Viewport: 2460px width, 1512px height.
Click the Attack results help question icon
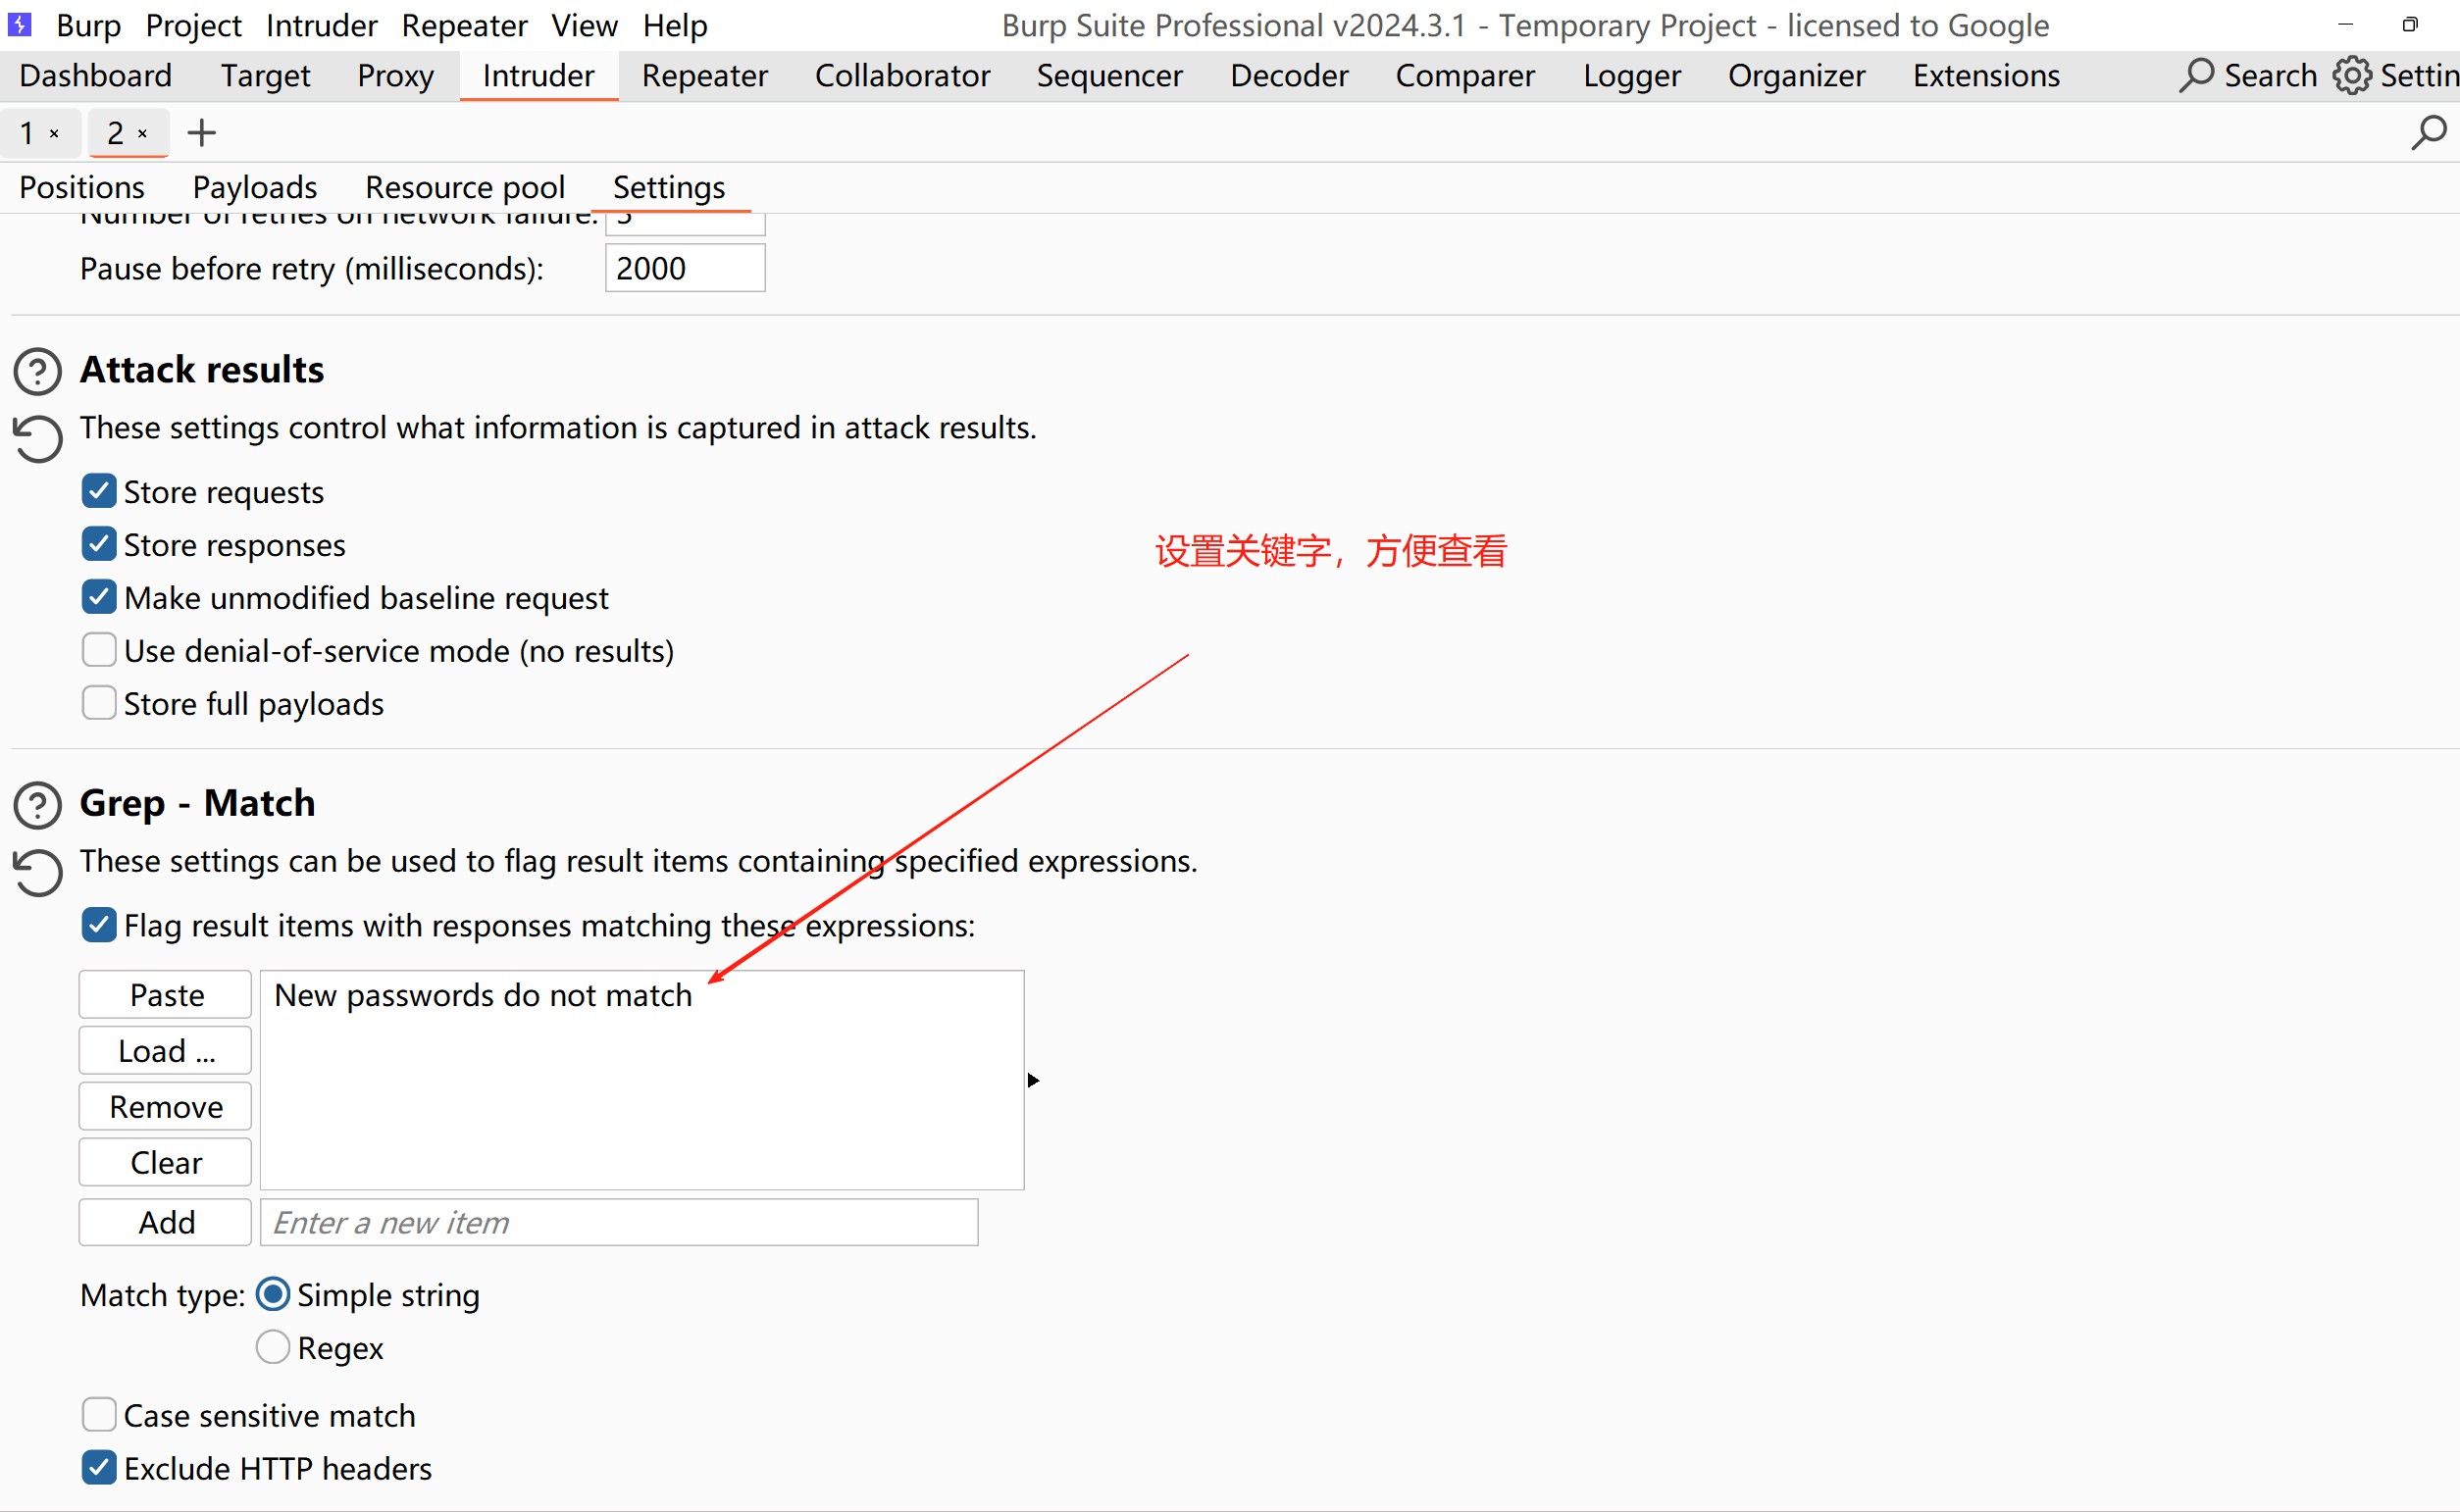[38, 371]
